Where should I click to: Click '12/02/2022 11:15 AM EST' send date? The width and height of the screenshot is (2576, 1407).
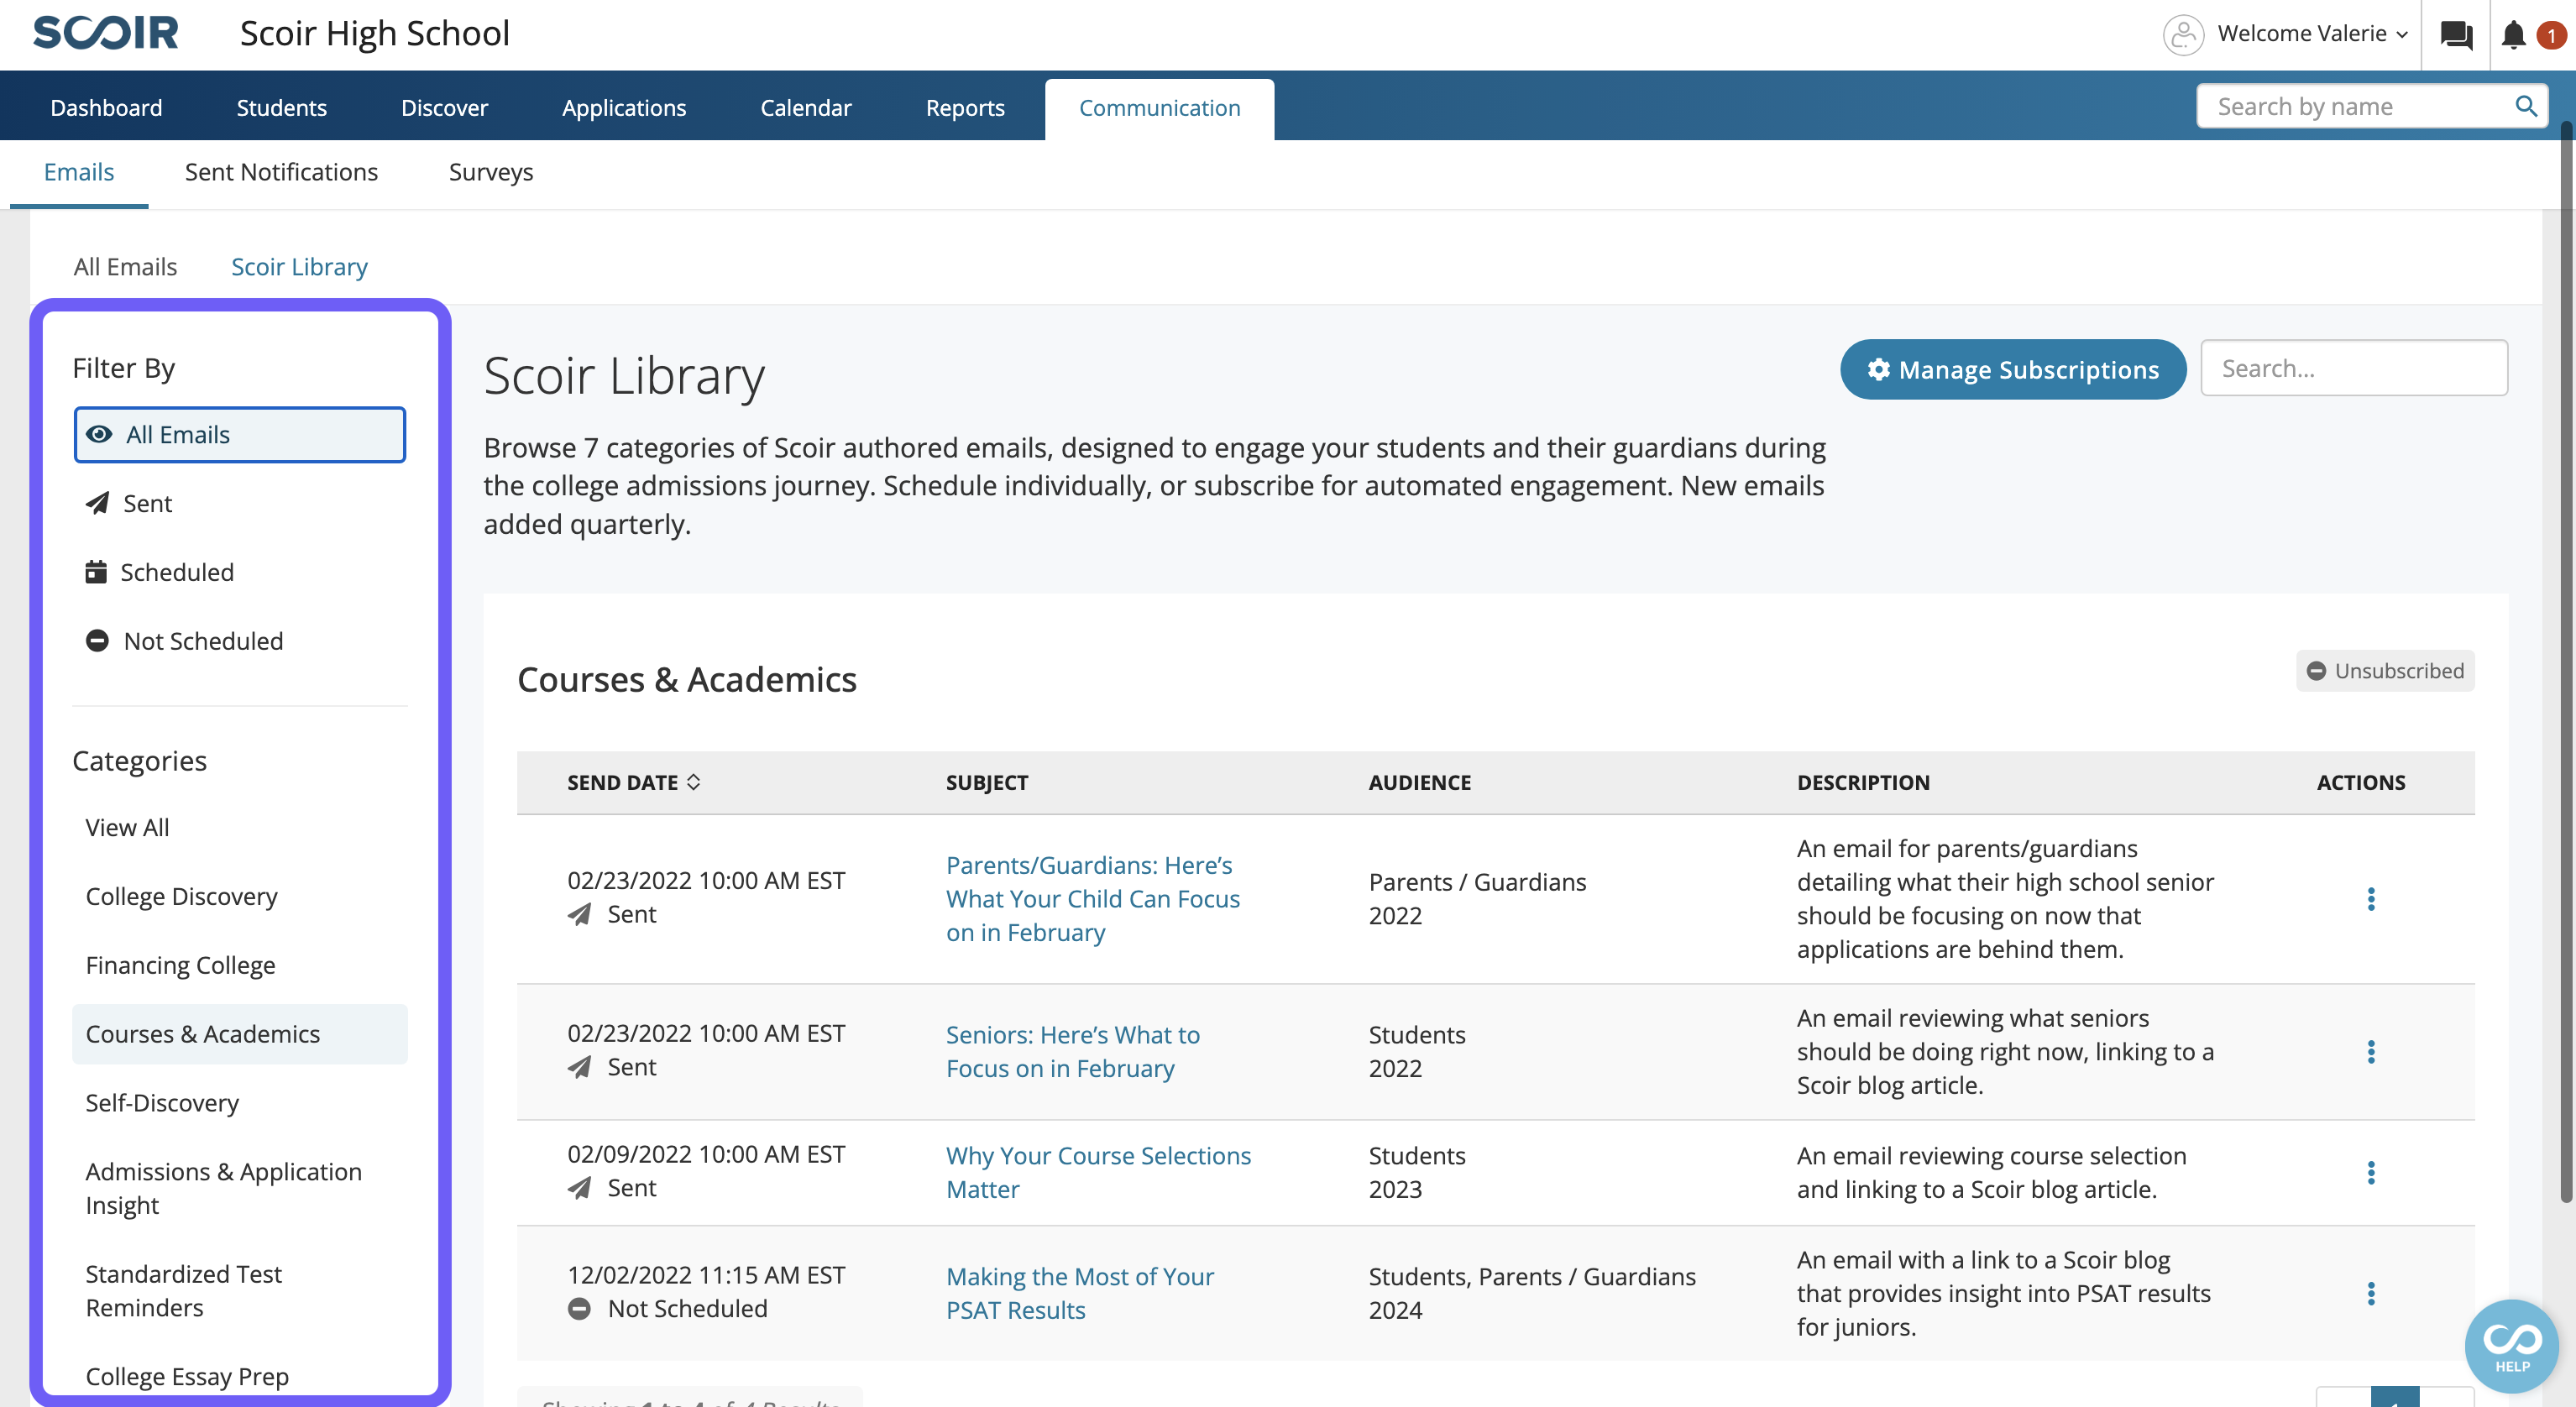tap(706, 1275)
